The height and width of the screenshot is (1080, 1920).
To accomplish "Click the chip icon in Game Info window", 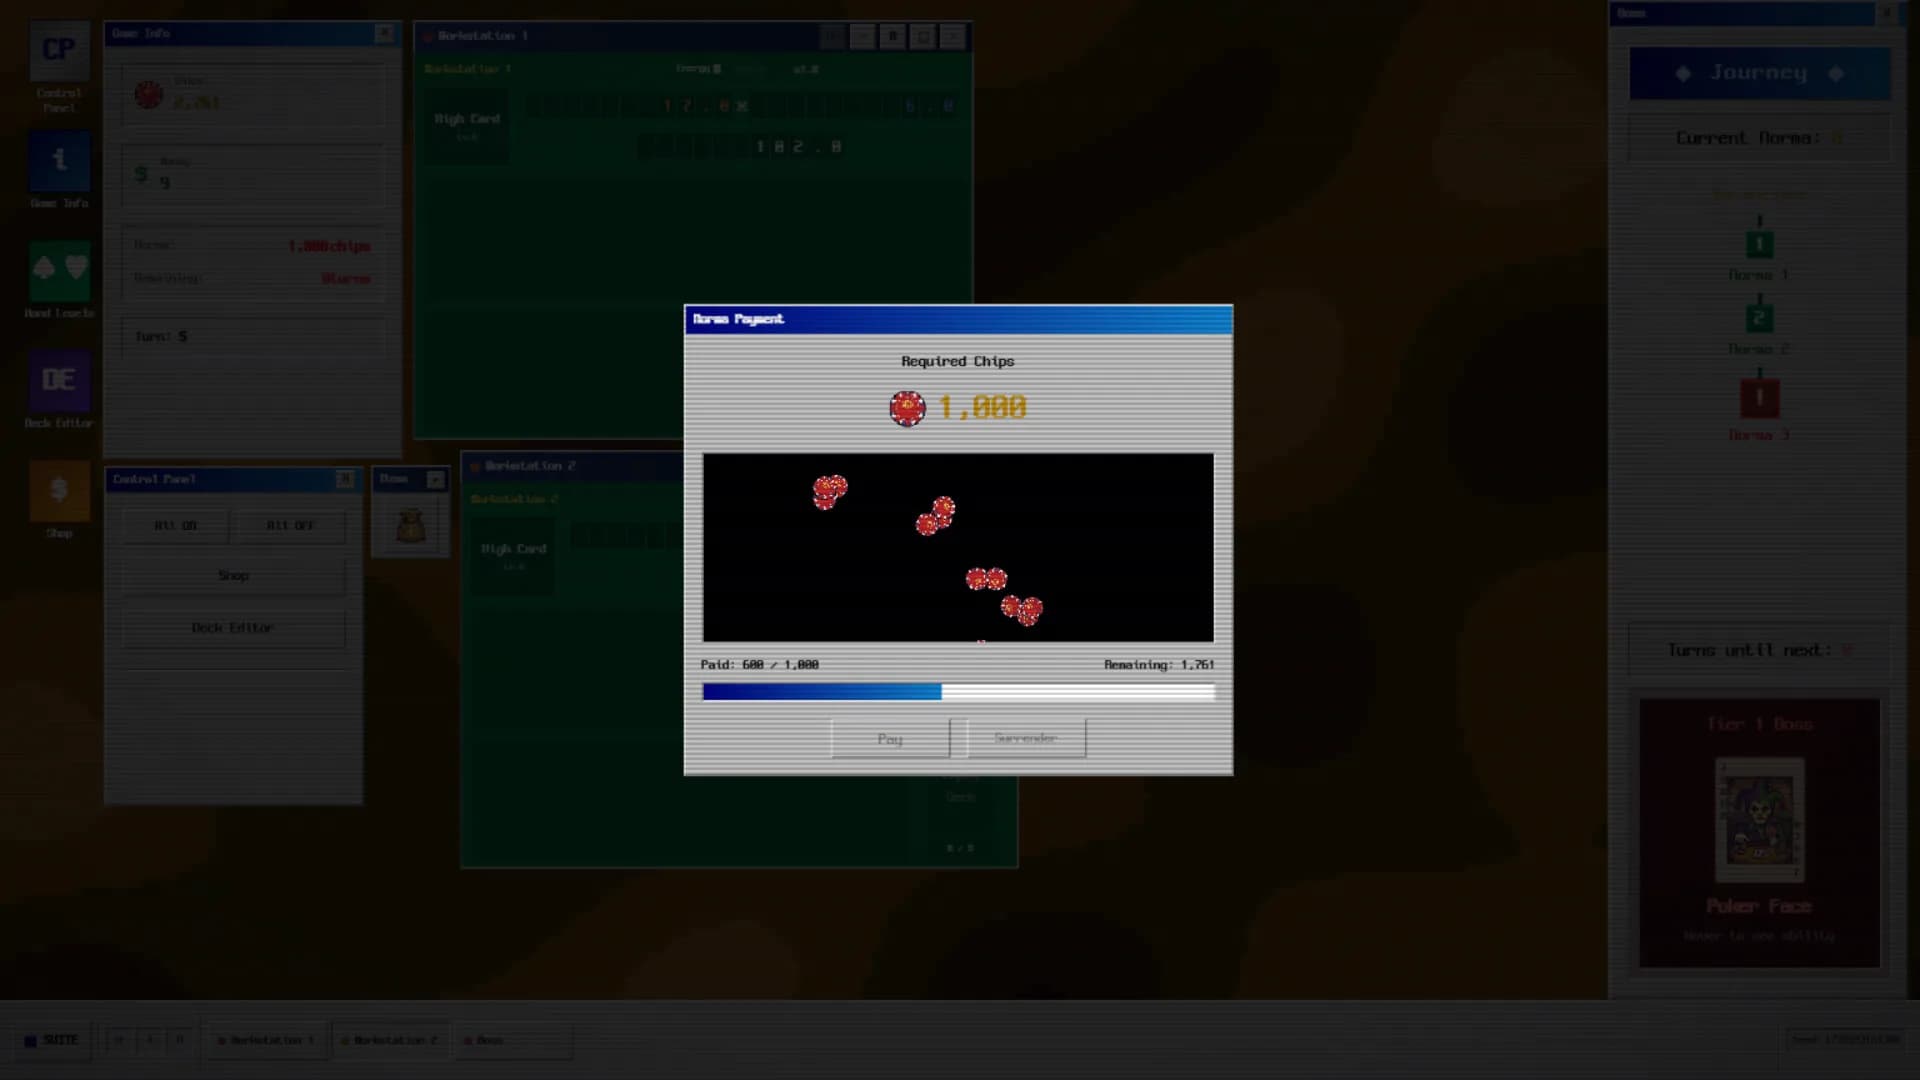I will 149,95.
